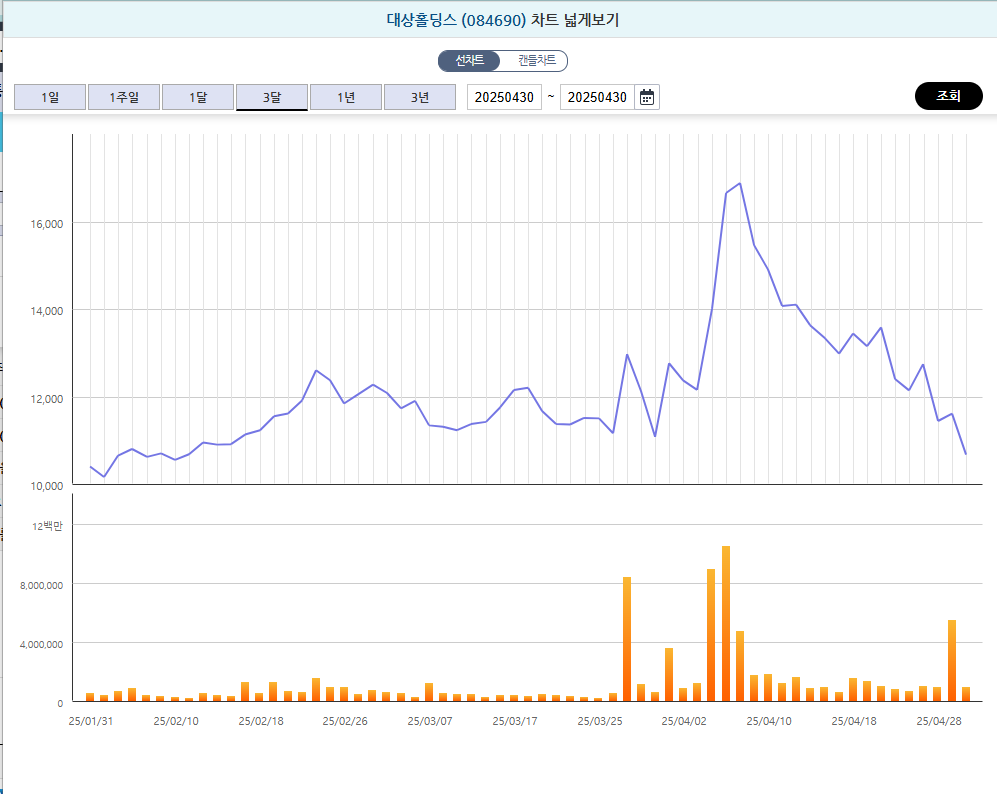Screen dimensions: 997x794
Task: Select the 1일 period button
Action: [49, 96]
